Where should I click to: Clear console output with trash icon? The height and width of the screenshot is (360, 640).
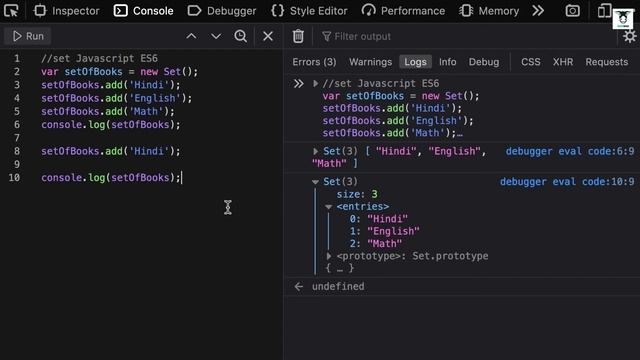tap(298, 36)
